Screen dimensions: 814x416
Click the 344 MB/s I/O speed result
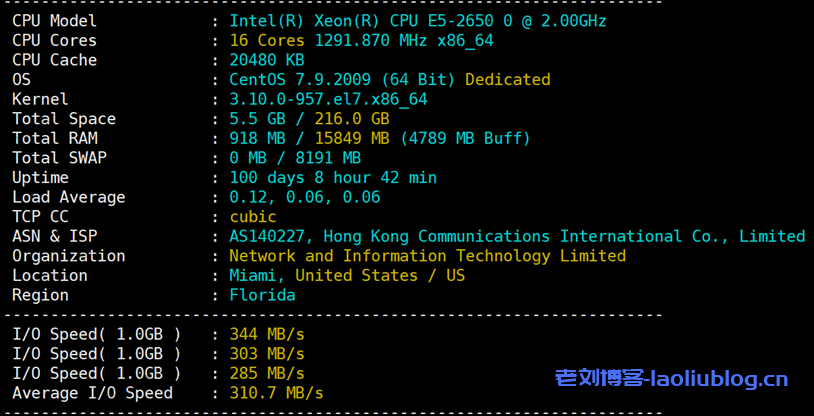pos(267,334)
